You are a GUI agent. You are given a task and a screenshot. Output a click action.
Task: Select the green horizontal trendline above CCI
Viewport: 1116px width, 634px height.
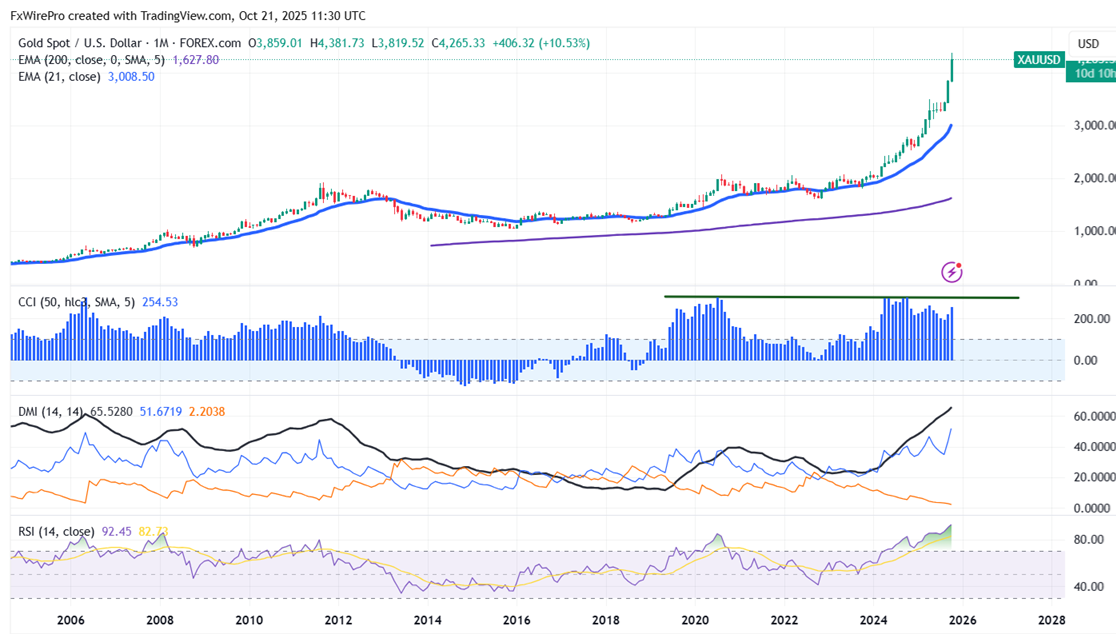[x=841, y=297]
